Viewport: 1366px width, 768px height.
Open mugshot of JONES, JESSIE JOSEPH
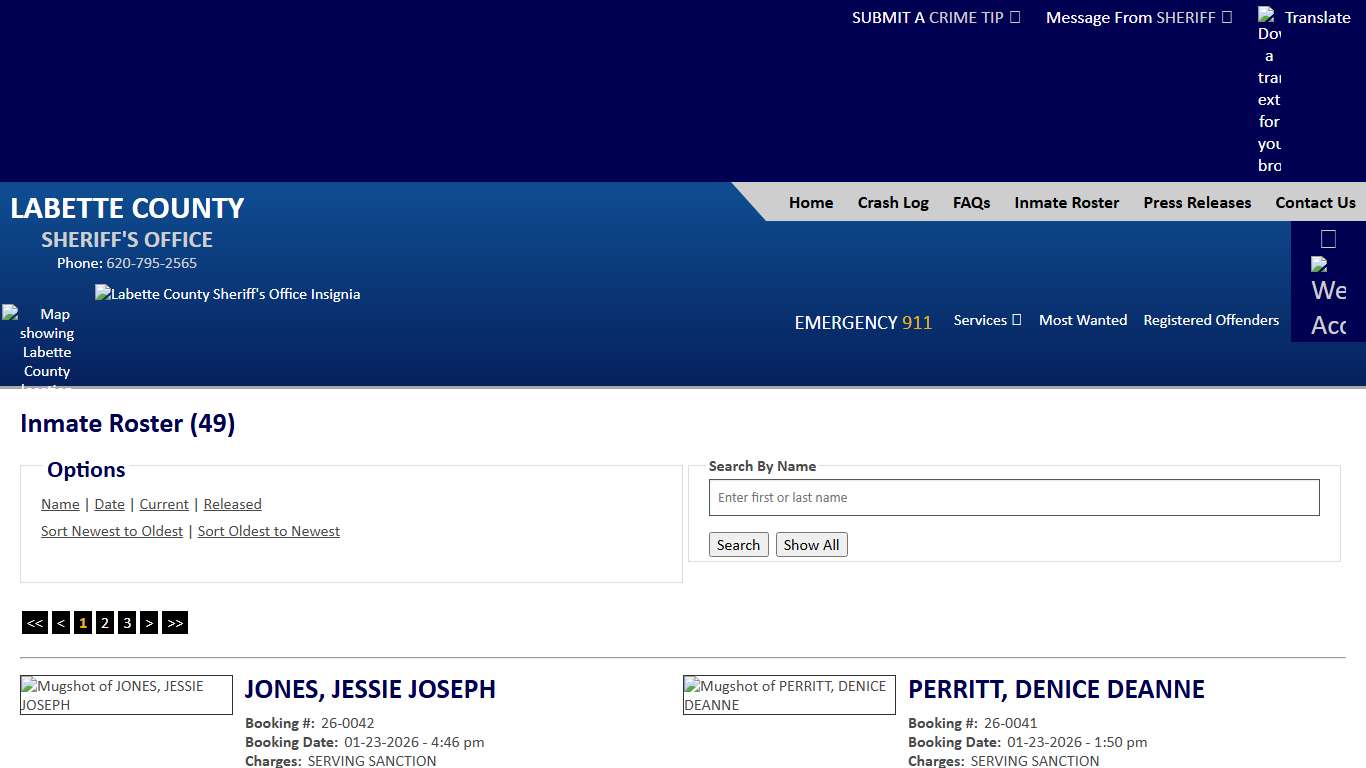point(126,694)
